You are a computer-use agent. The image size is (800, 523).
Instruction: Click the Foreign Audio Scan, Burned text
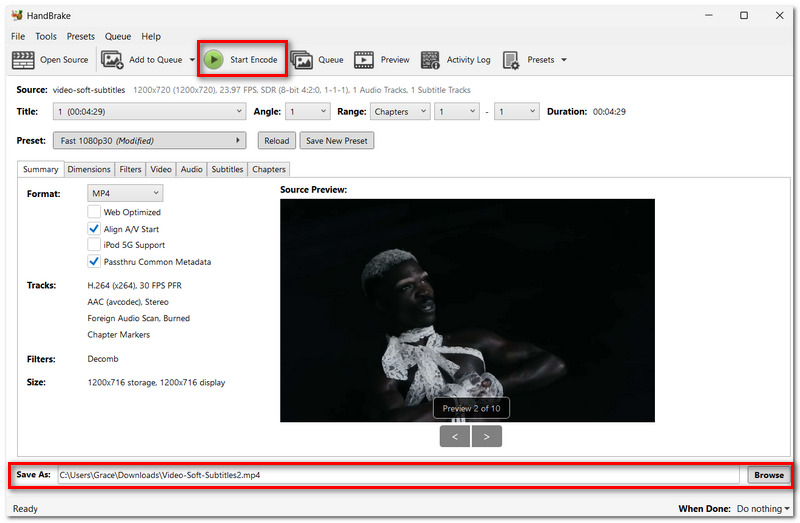(x=139, y=318)
